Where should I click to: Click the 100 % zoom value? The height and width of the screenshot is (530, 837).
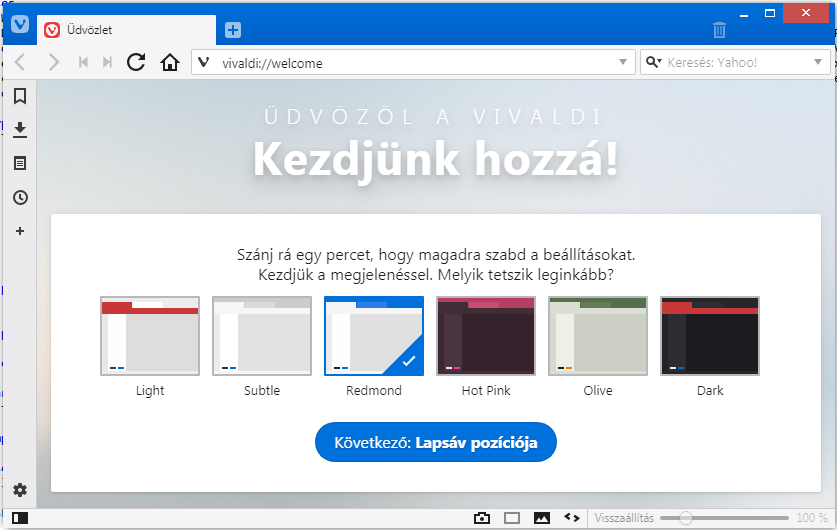tap(812, 518)
